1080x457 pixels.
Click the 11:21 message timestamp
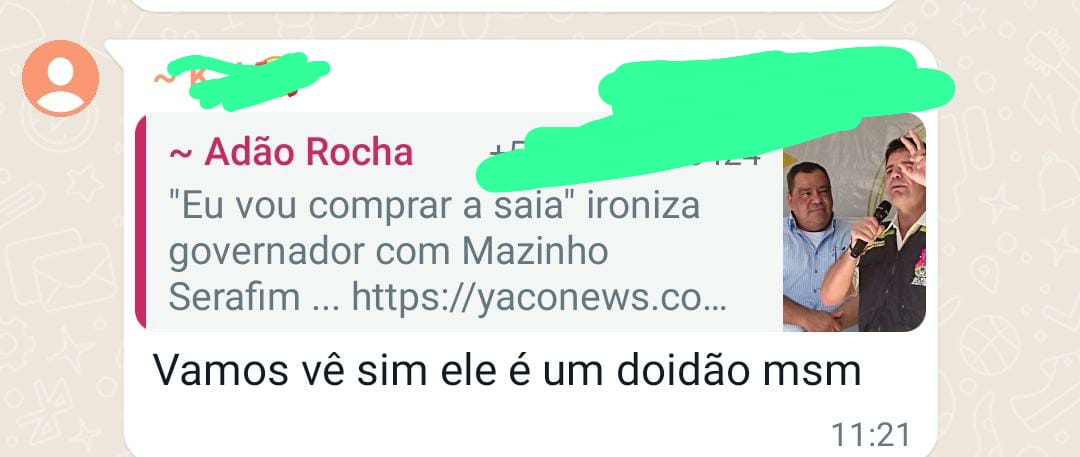(871, 435)
